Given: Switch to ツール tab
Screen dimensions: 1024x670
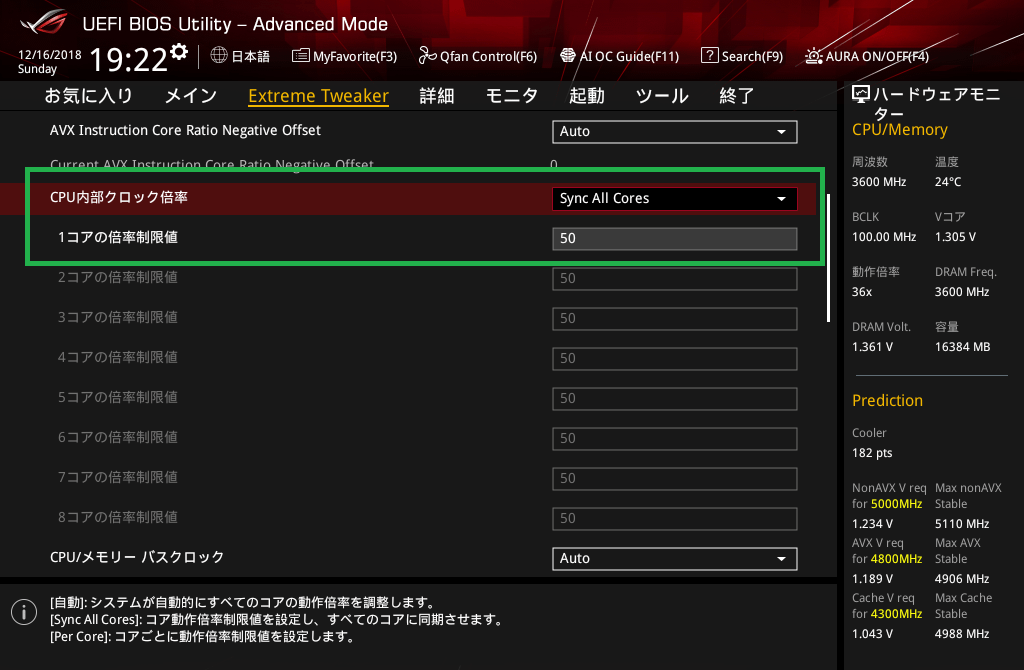Looking at the screenshot, I should click(662, 96).
